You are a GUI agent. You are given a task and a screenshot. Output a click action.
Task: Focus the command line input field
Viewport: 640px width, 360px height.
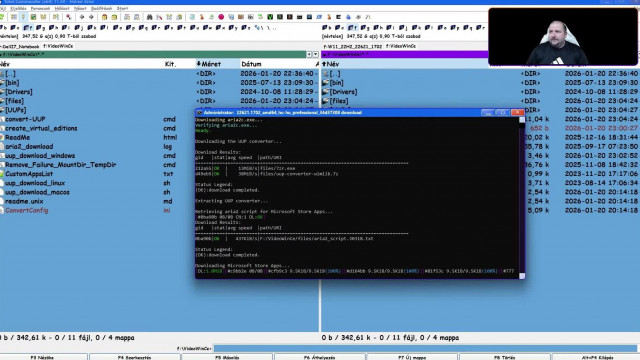click(x=425, y=348)
